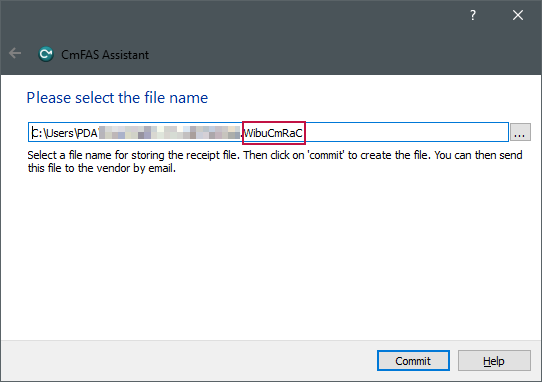
Task: Click the 'Please select the file name' heading
Action: point(117,98)
